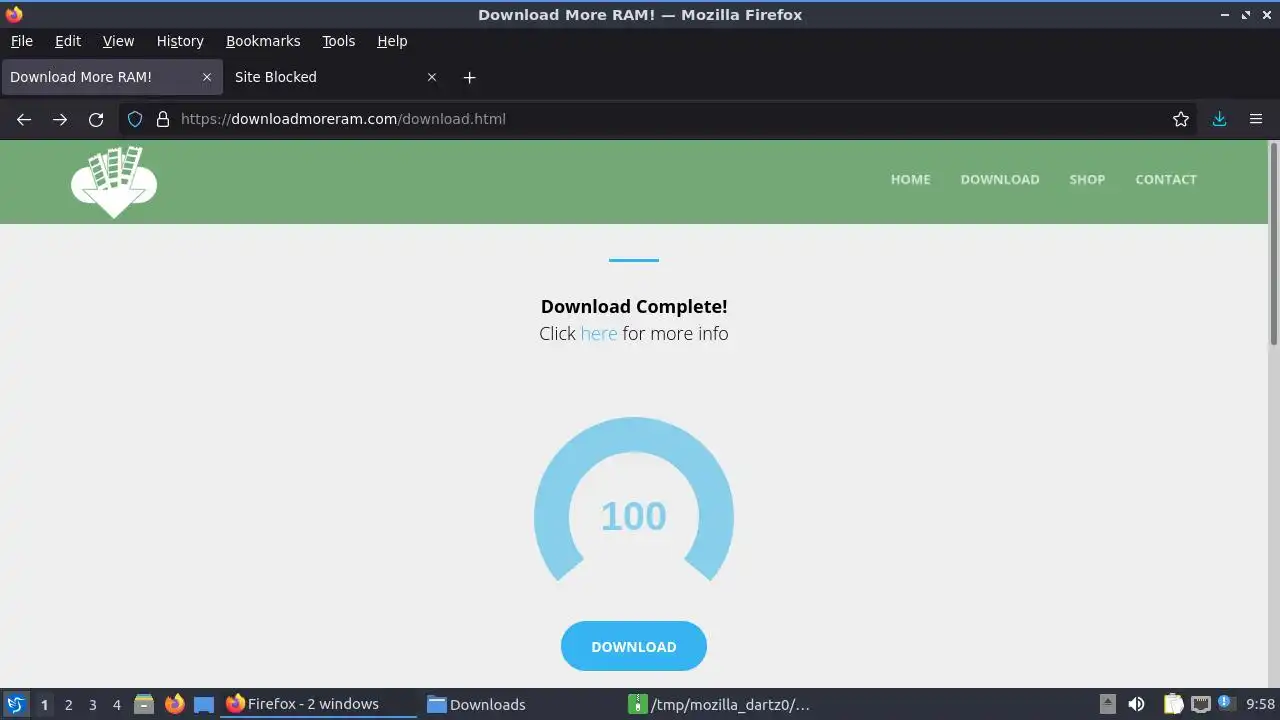Open the Tools menu
1280x720 pixels.
tap(338, 41)
